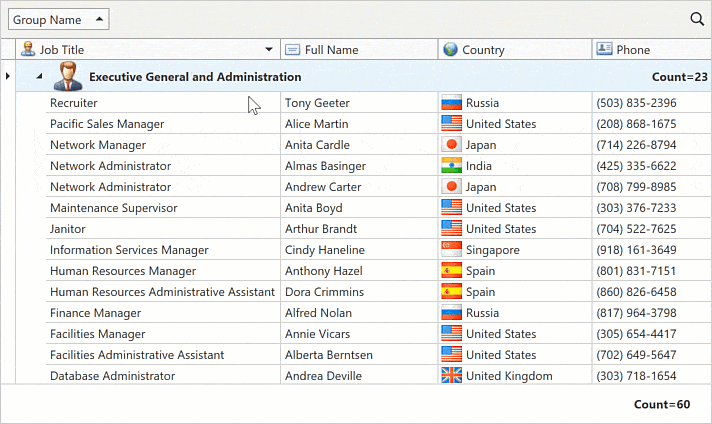Screen dimensions: 712x424
Task: Toggle sort on Group Name grouping box
Action: (59, 20)
